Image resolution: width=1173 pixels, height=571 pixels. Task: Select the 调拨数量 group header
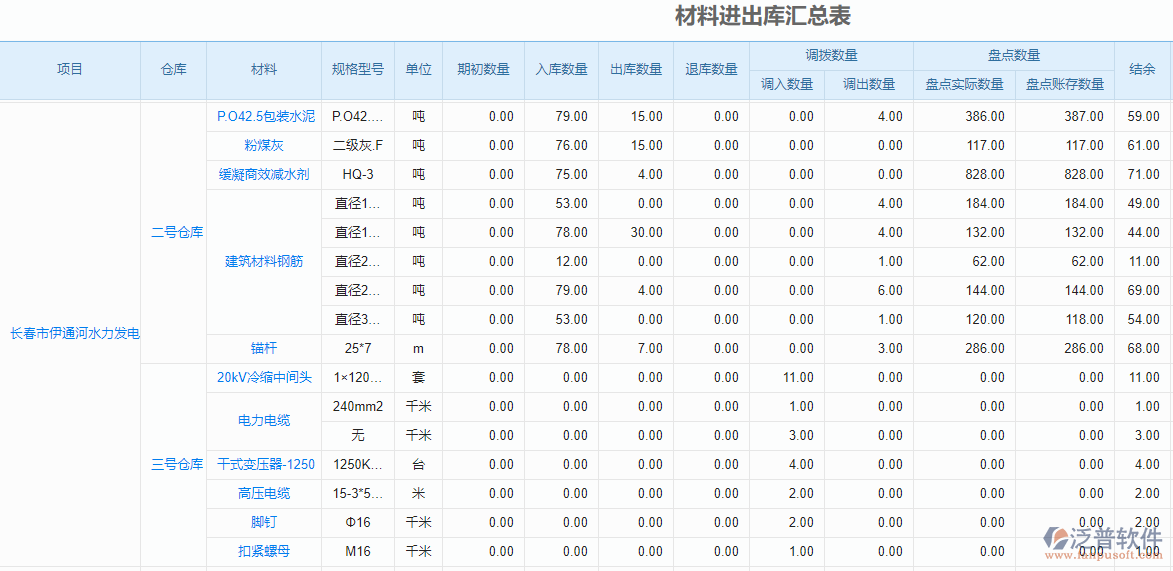[x=831, y=55]
